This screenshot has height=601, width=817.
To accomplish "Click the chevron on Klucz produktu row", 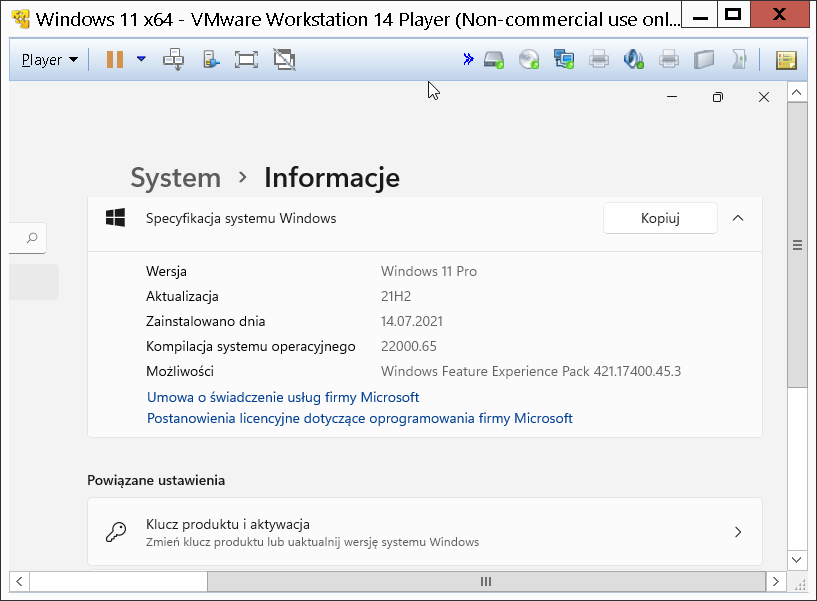I will pyautogui.click(x=738, y=532).
